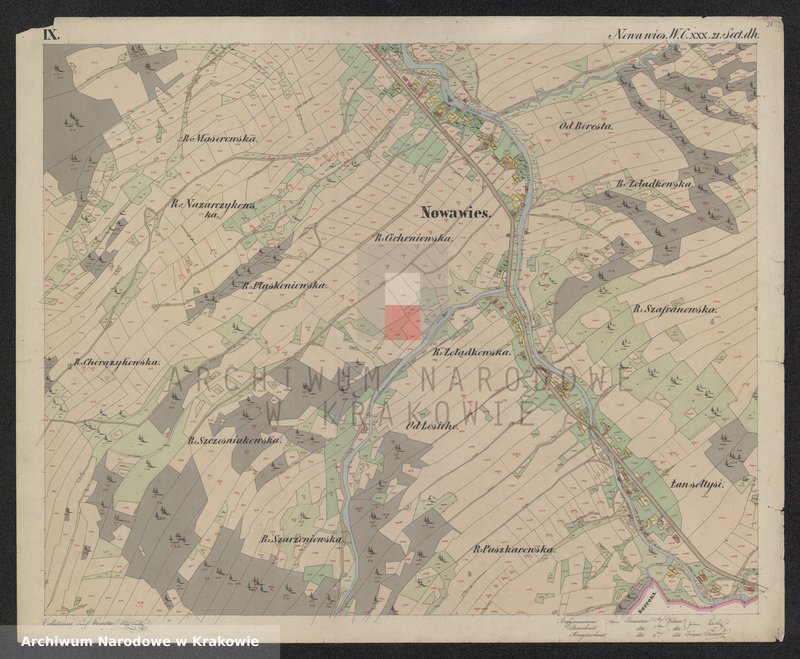This screenshot has width=800, height=659.
Task: Click R. Zeladkenska label nearest Od Lesiche
Action: pyautogui.click(x=471, y=352)
